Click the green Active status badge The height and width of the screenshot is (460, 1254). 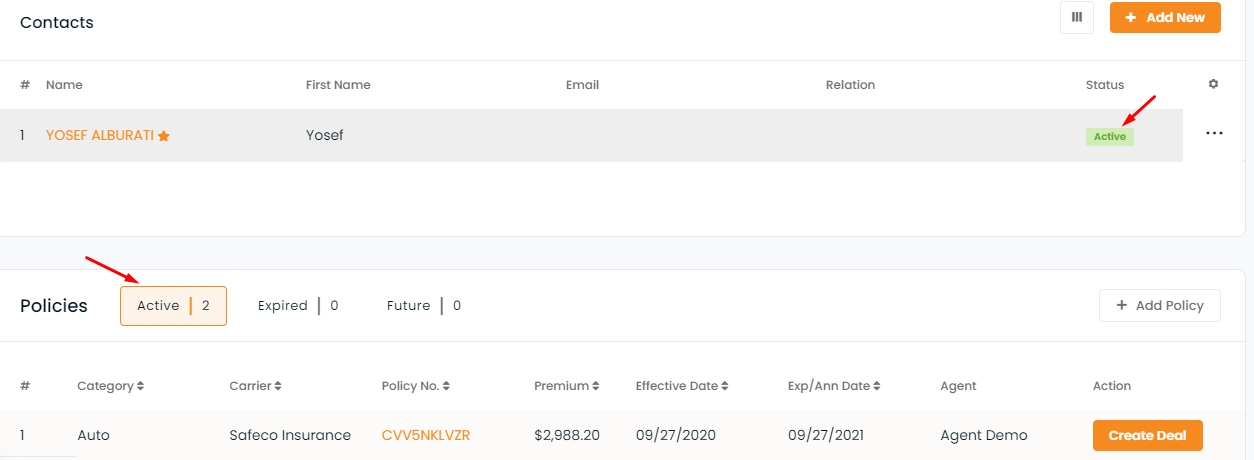(x=1110, y=136)
